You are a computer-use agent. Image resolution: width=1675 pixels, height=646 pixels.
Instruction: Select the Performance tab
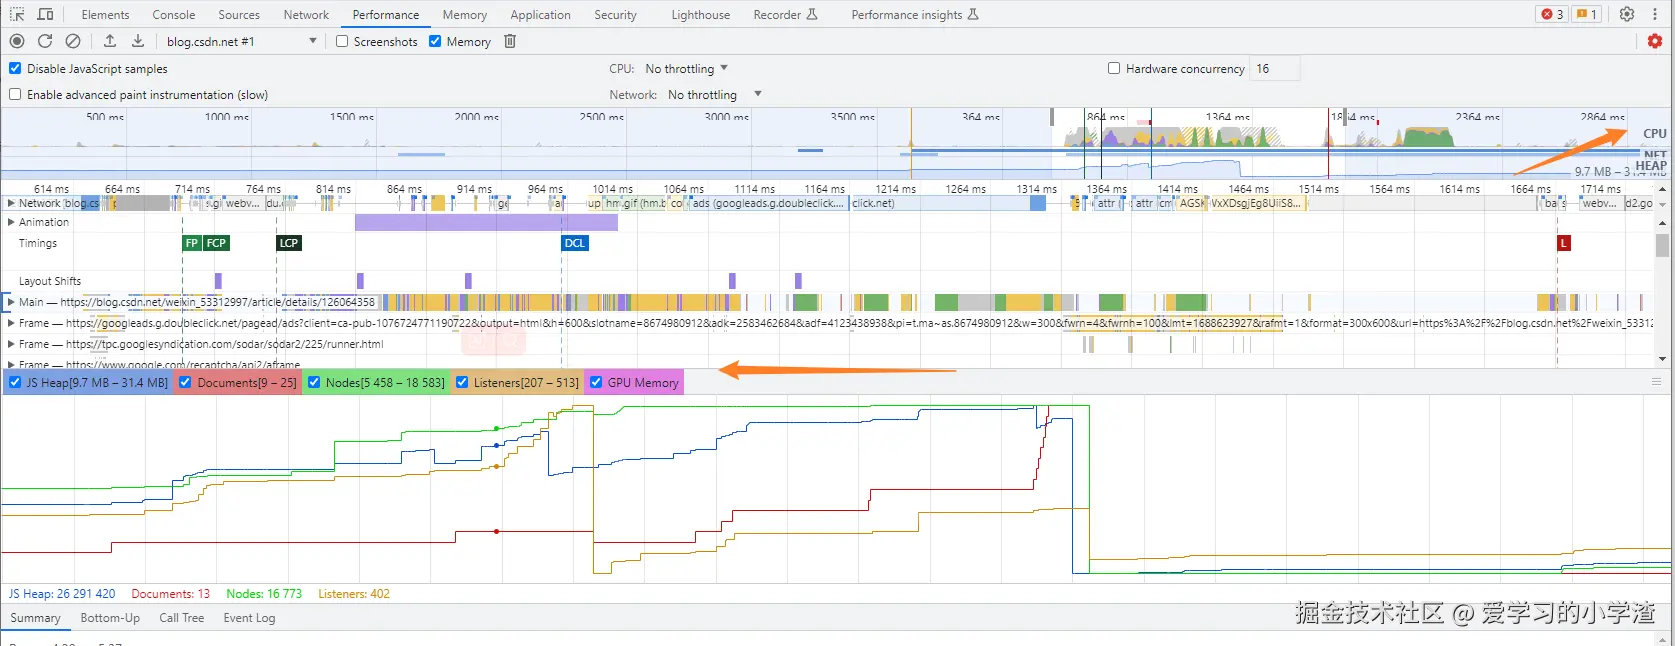pos(386,14)
